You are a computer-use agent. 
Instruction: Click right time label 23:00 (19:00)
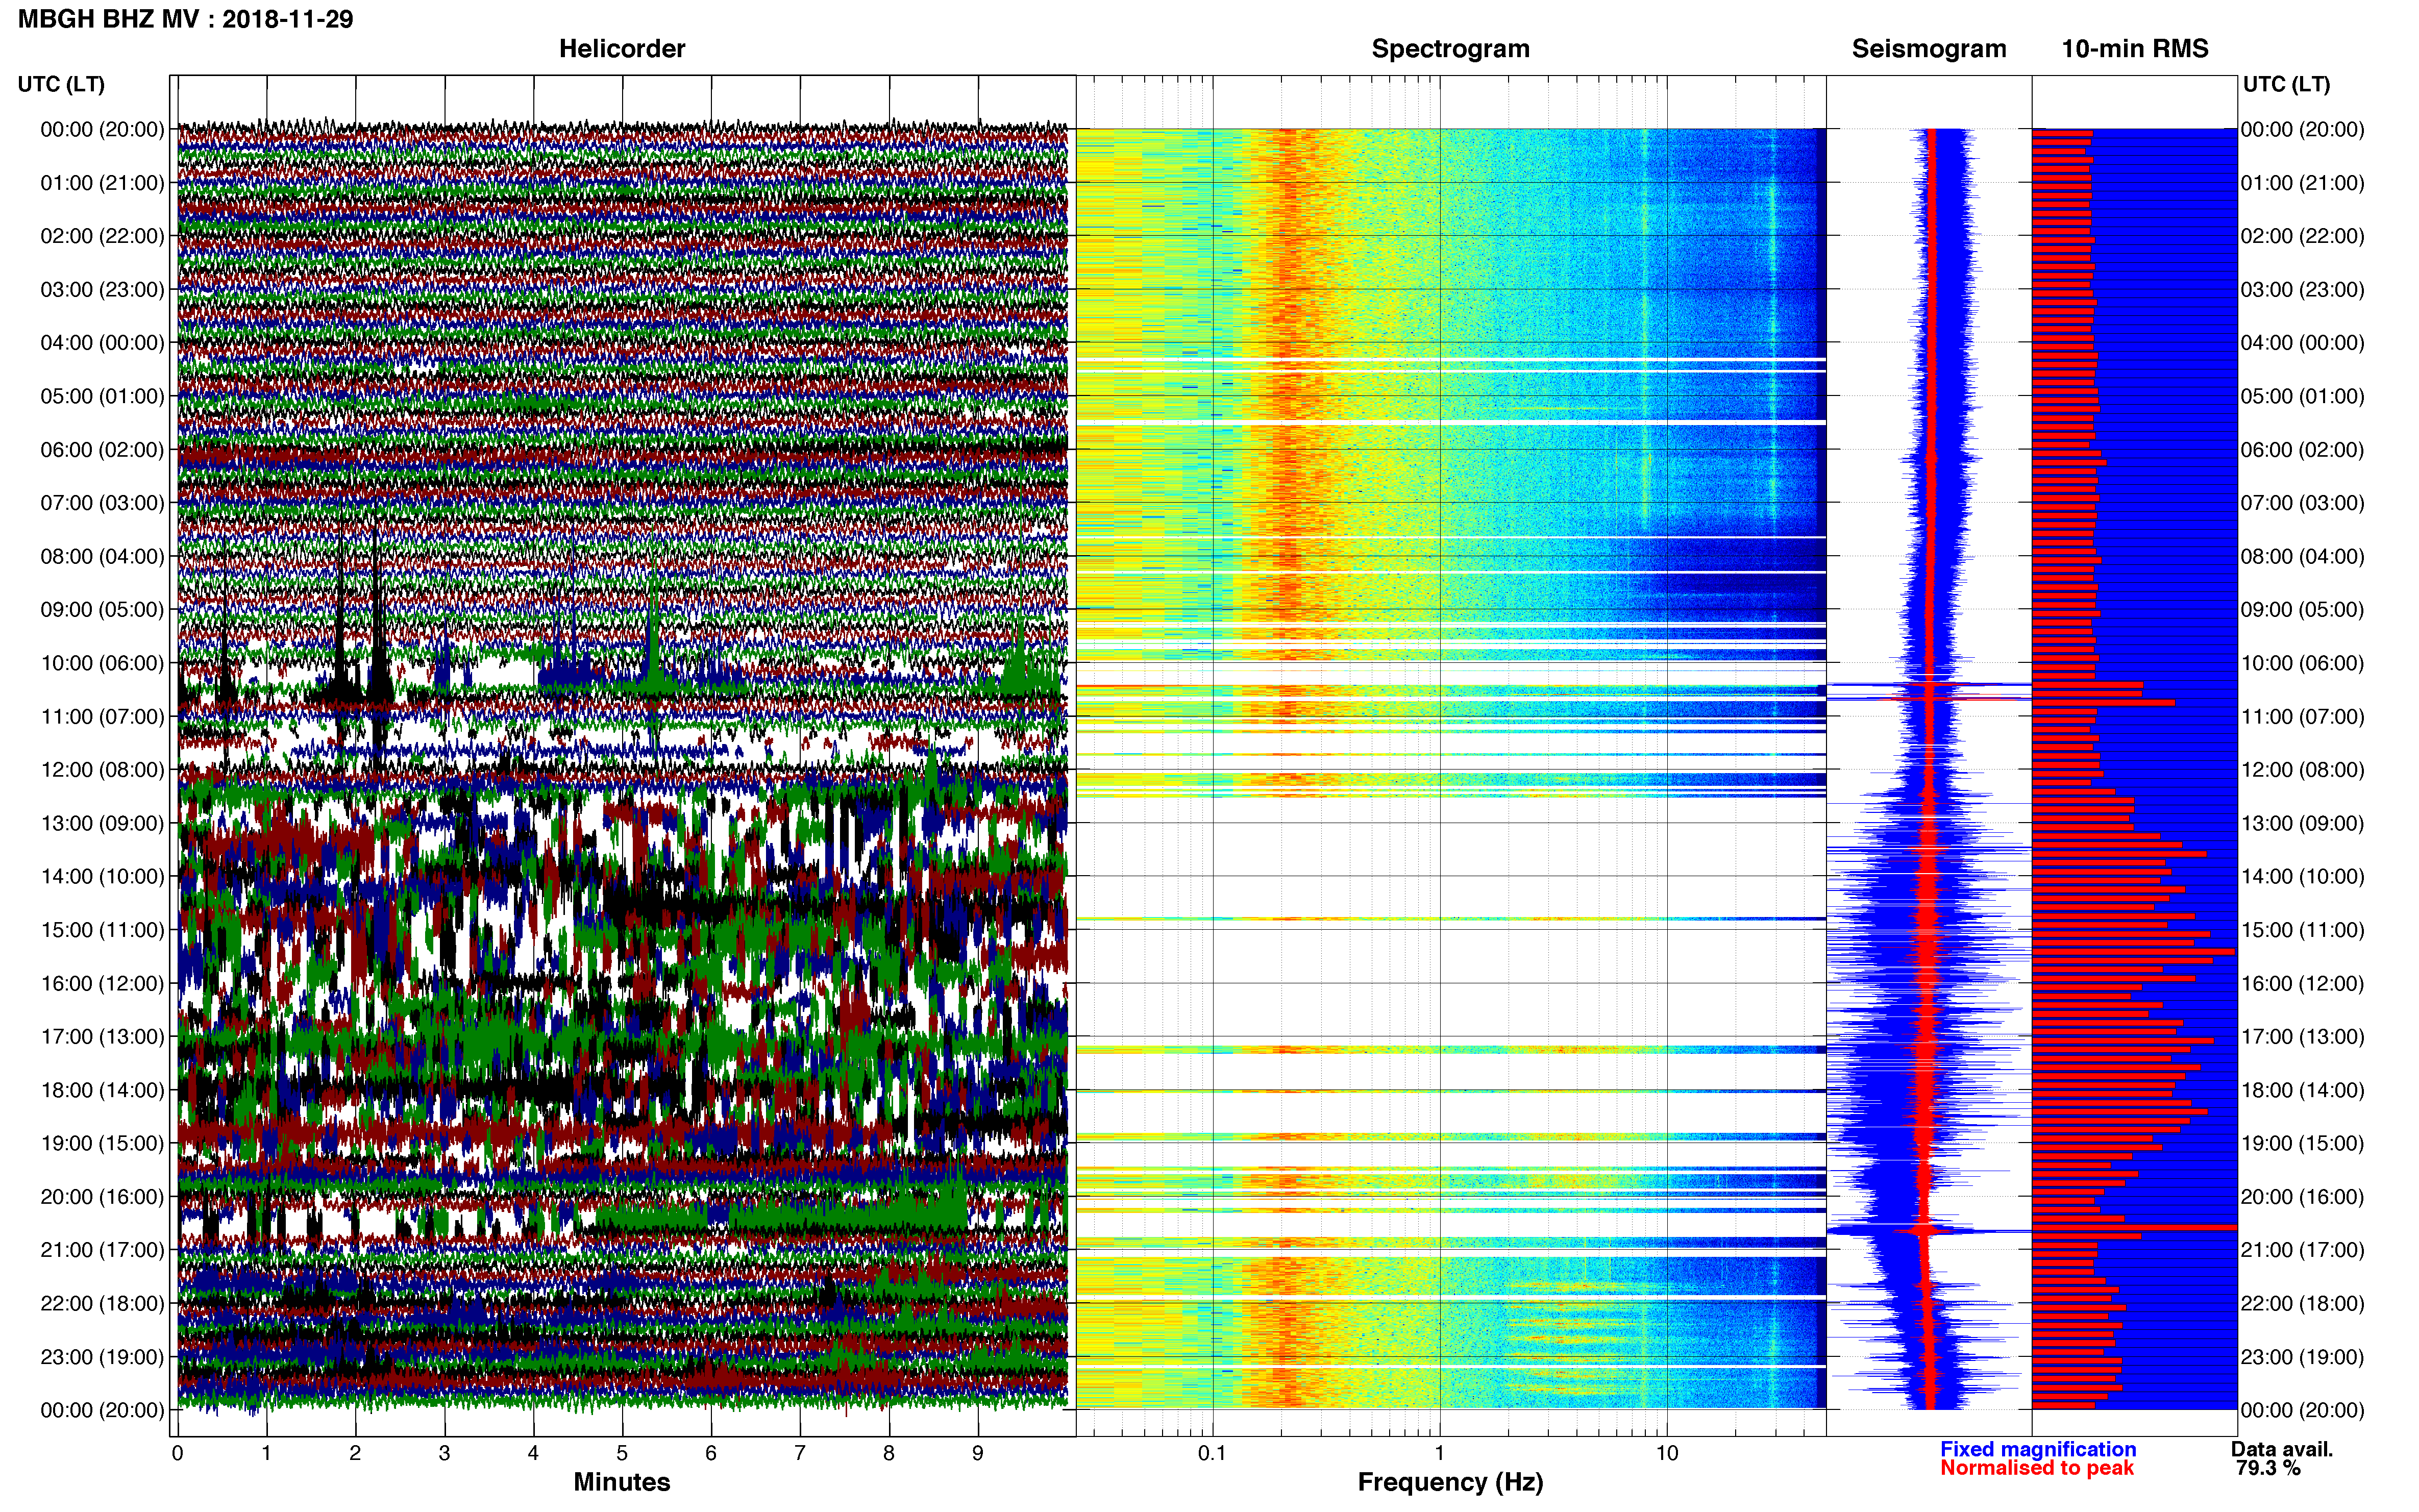click(2303, 1357)
